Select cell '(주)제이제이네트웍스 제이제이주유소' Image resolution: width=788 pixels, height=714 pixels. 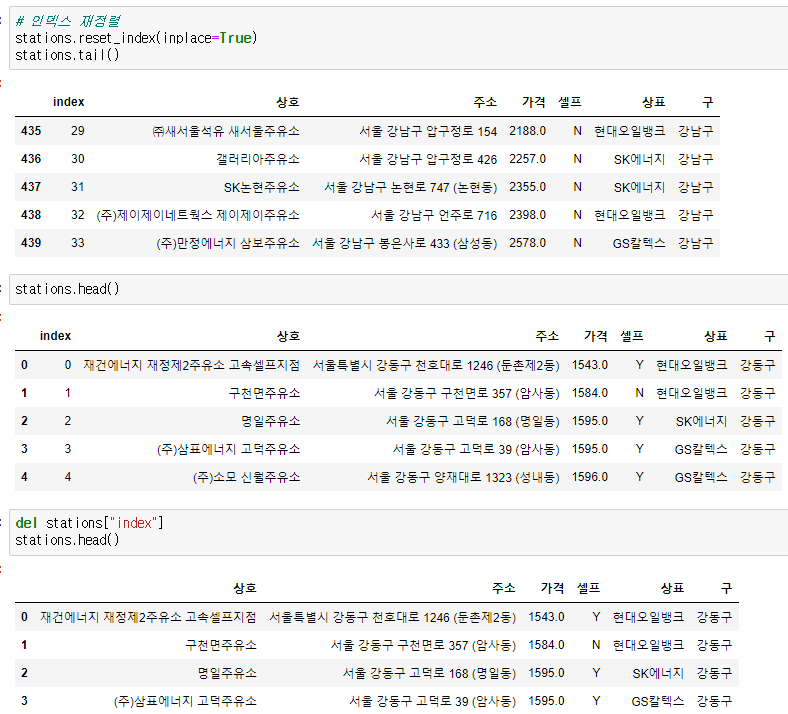tap(198, 215)
